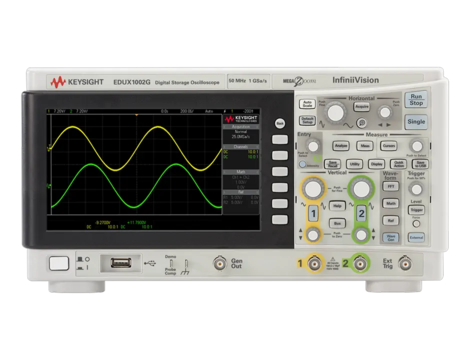
Task: Open the Display menu
Action: [x=377, y=164]
